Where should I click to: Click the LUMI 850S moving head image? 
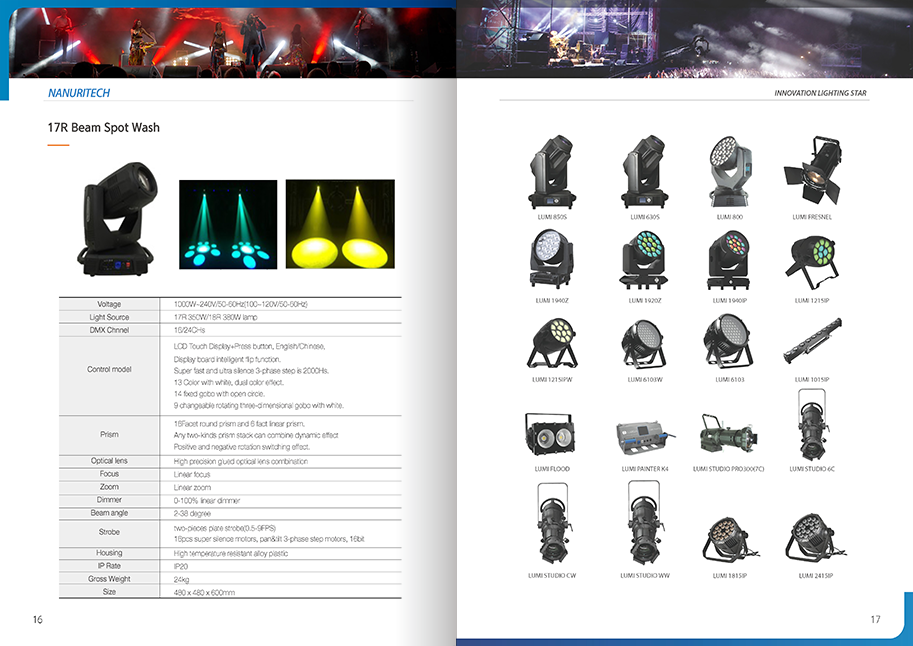coord(551,171)
